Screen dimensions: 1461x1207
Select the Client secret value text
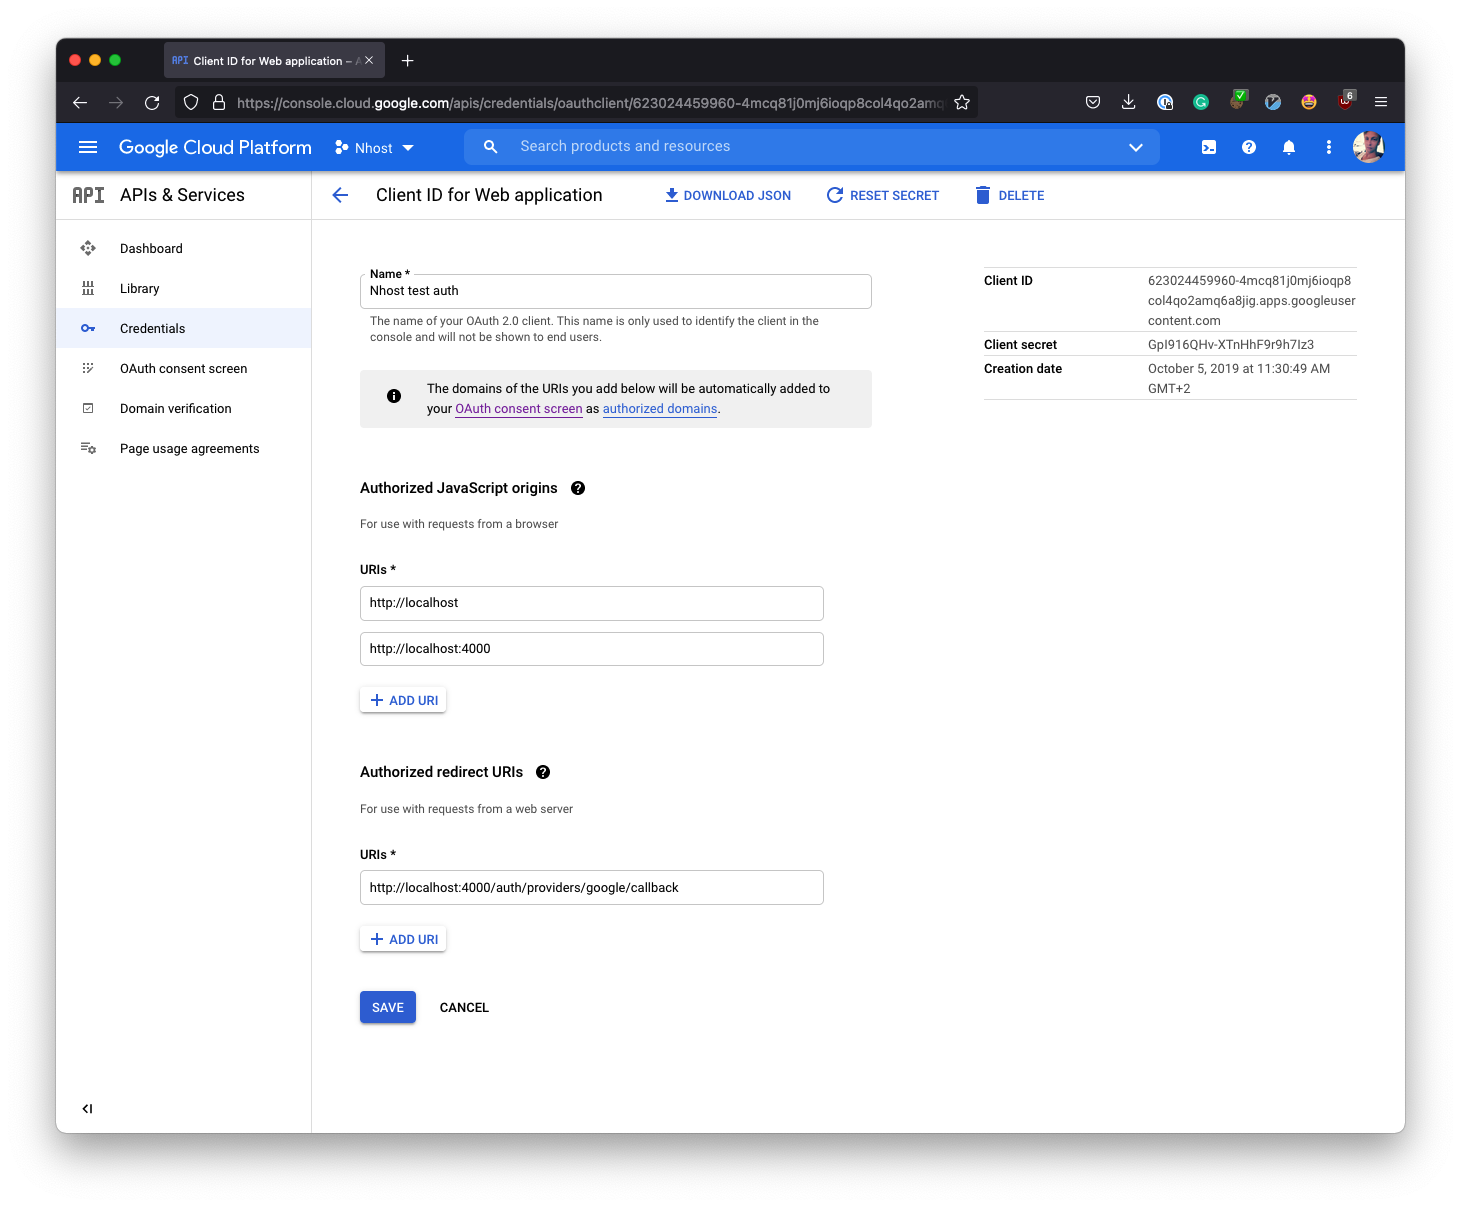click(1231, 344)
